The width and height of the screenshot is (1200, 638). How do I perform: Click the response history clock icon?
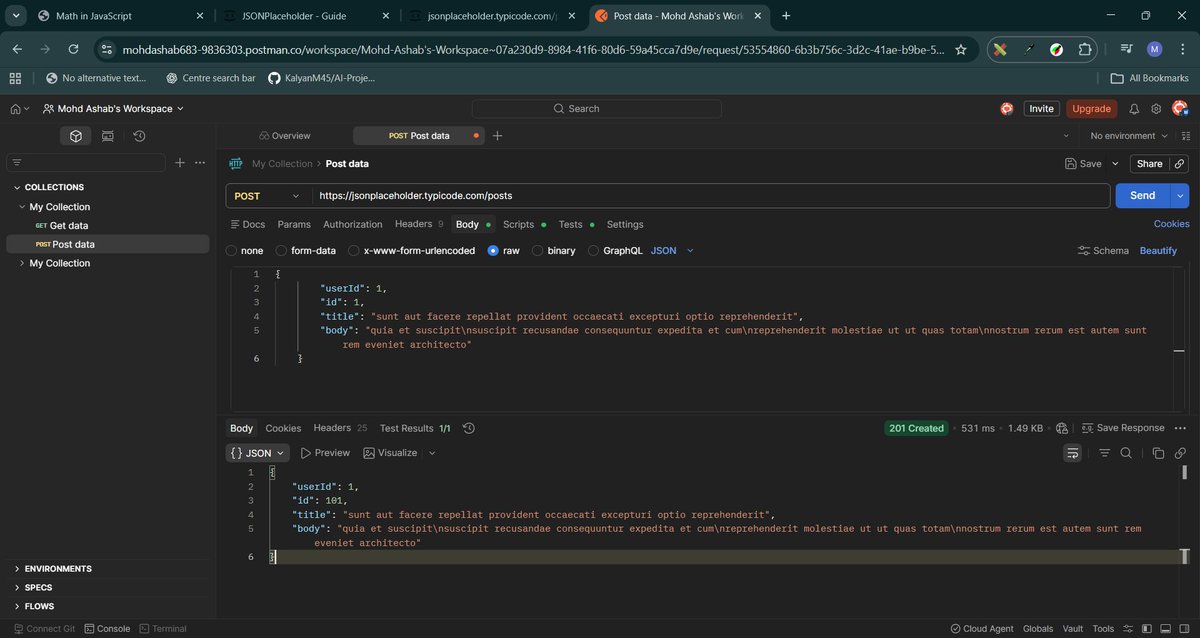point(469,428)
